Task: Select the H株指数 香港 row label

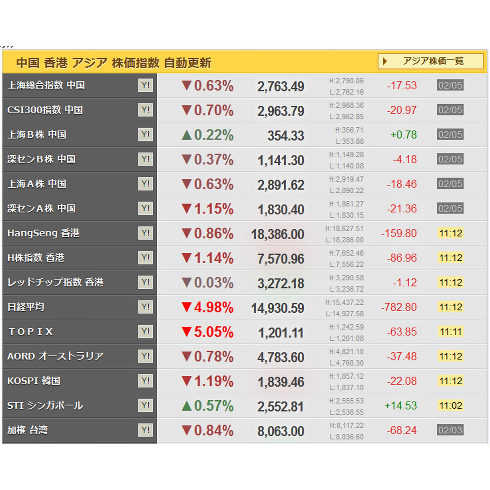Action: click(36, 258)
